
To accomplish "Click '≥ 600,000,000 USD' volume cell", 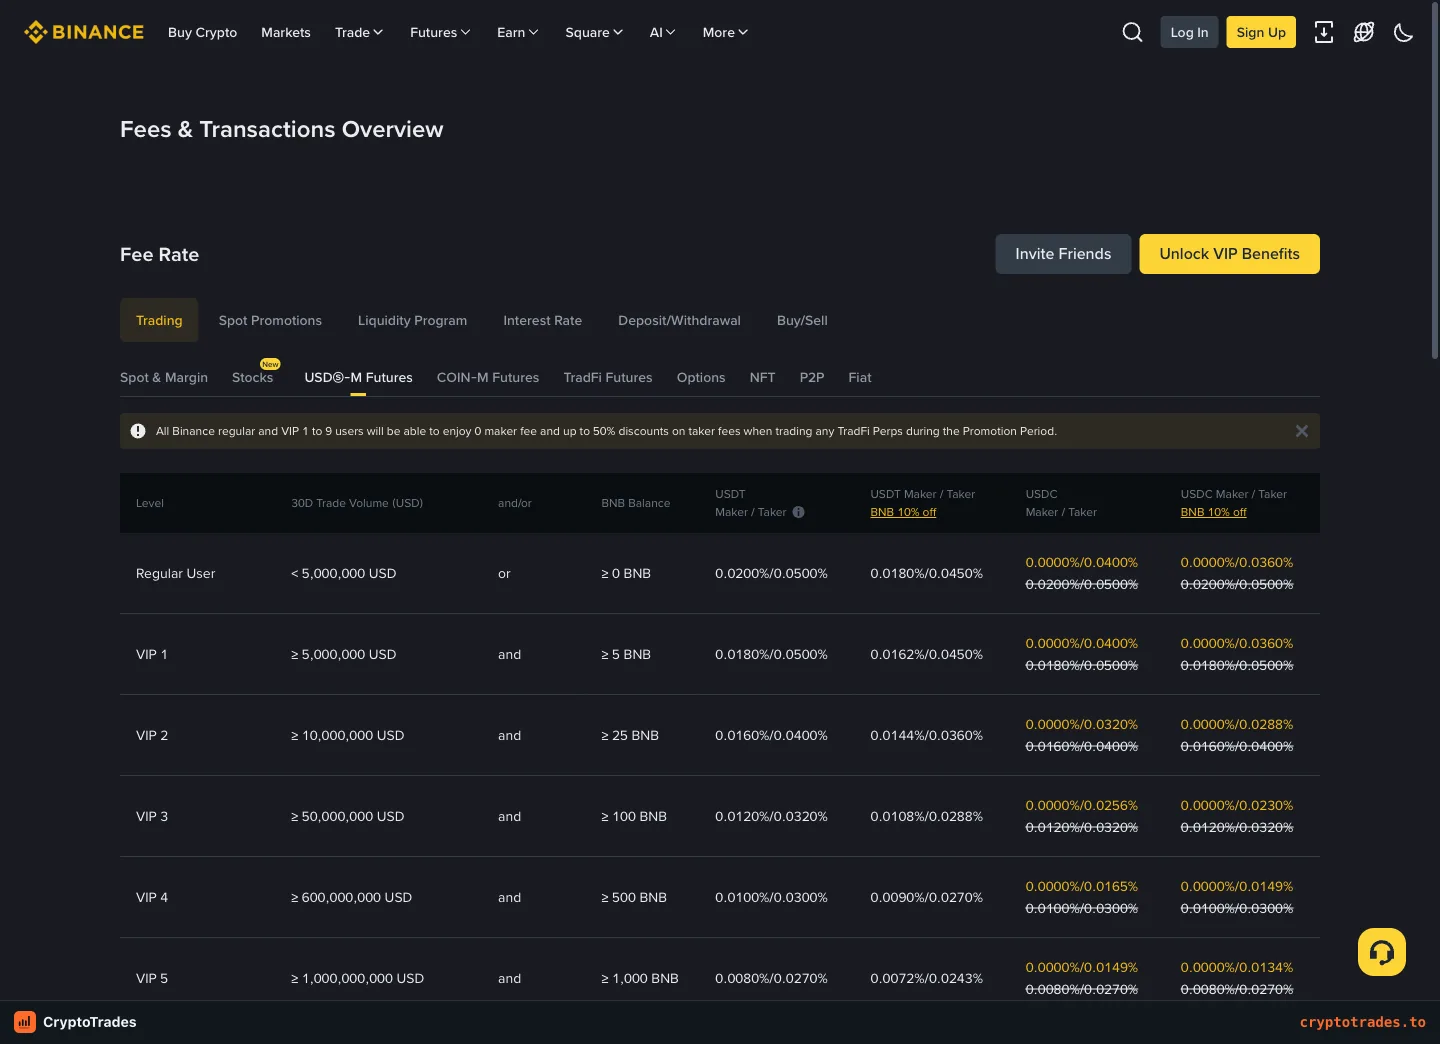I will coord(351,897).
